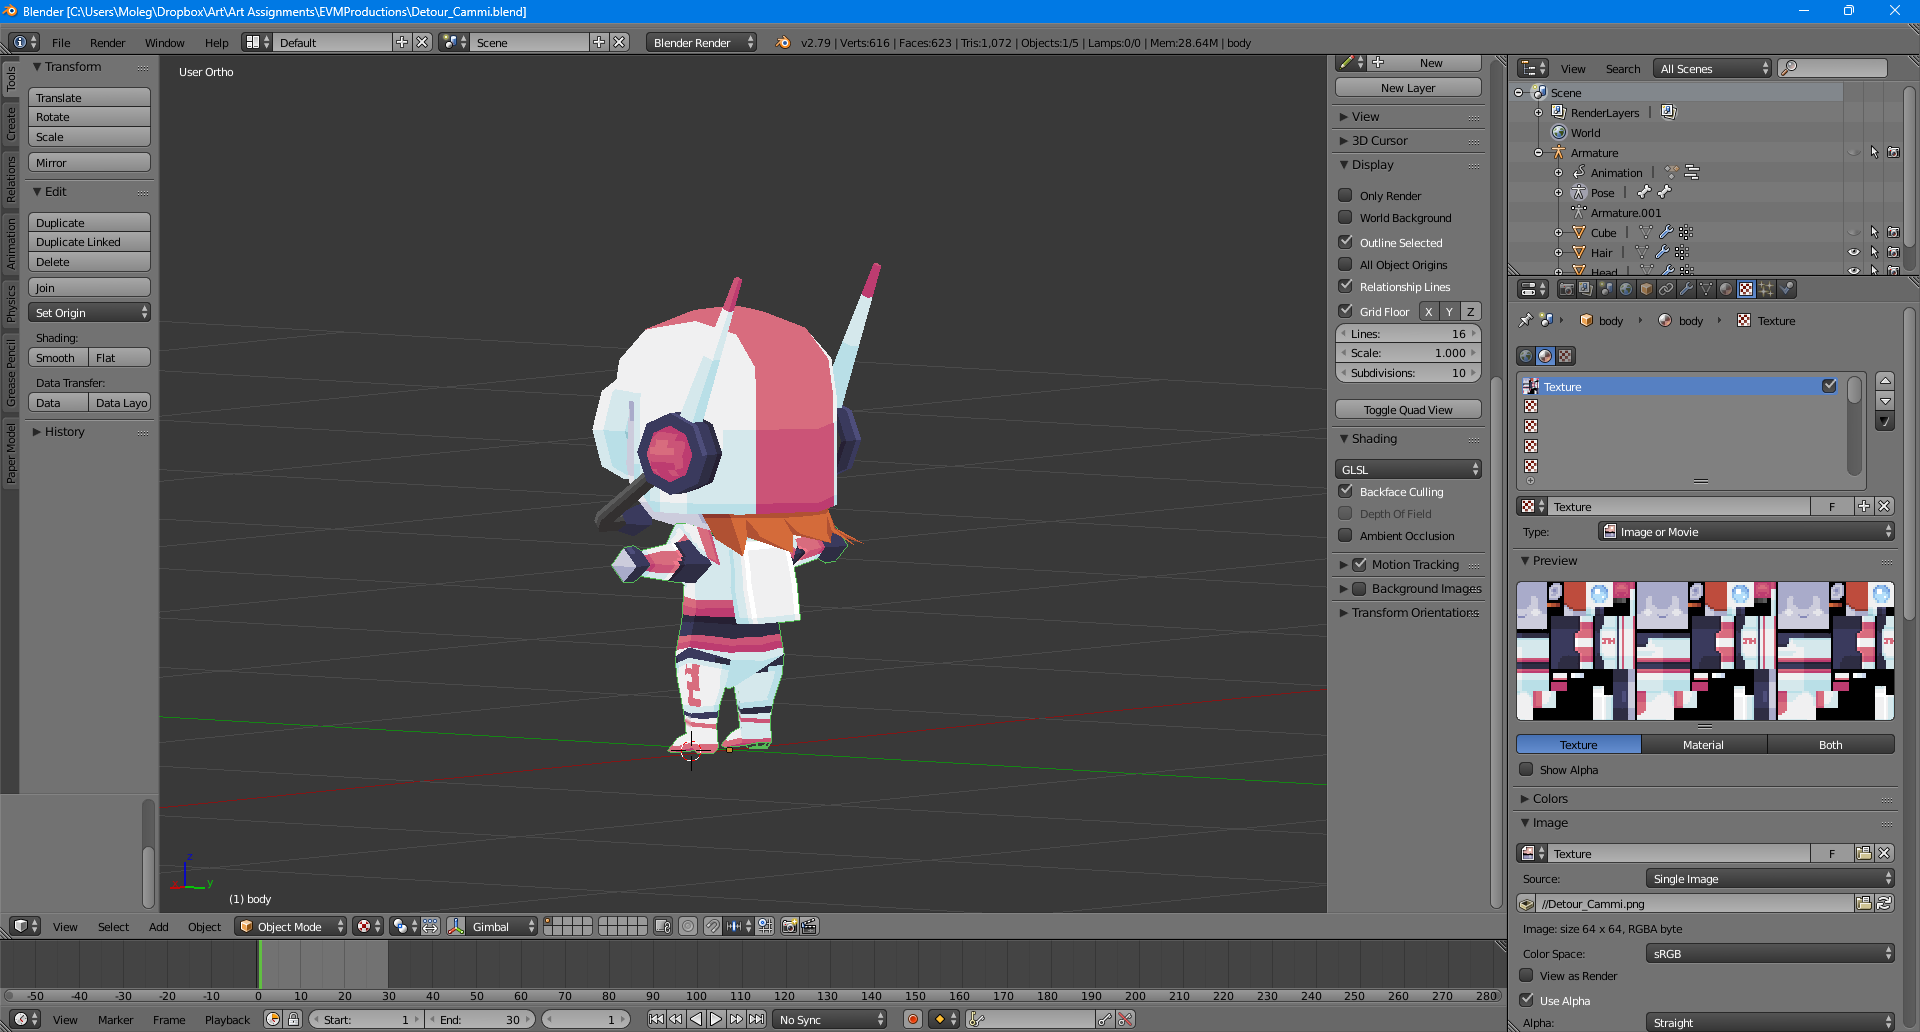The image size is (1920, 1032).
Task: Toggle Relationship Lines checkbox
Action: pyautogui.click(x=1346, y=286)
